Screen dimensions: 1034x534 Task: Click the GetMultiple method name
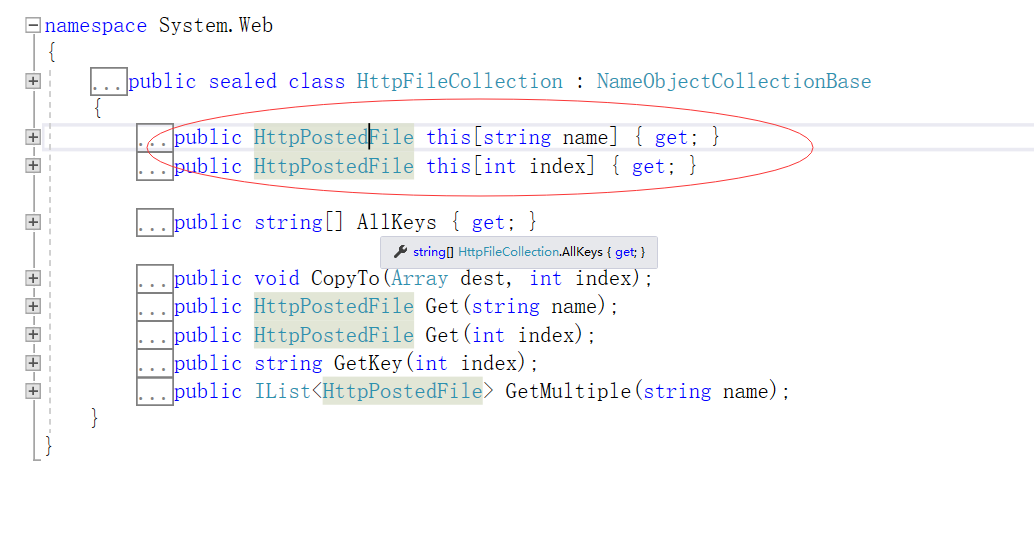click(568, 391)
